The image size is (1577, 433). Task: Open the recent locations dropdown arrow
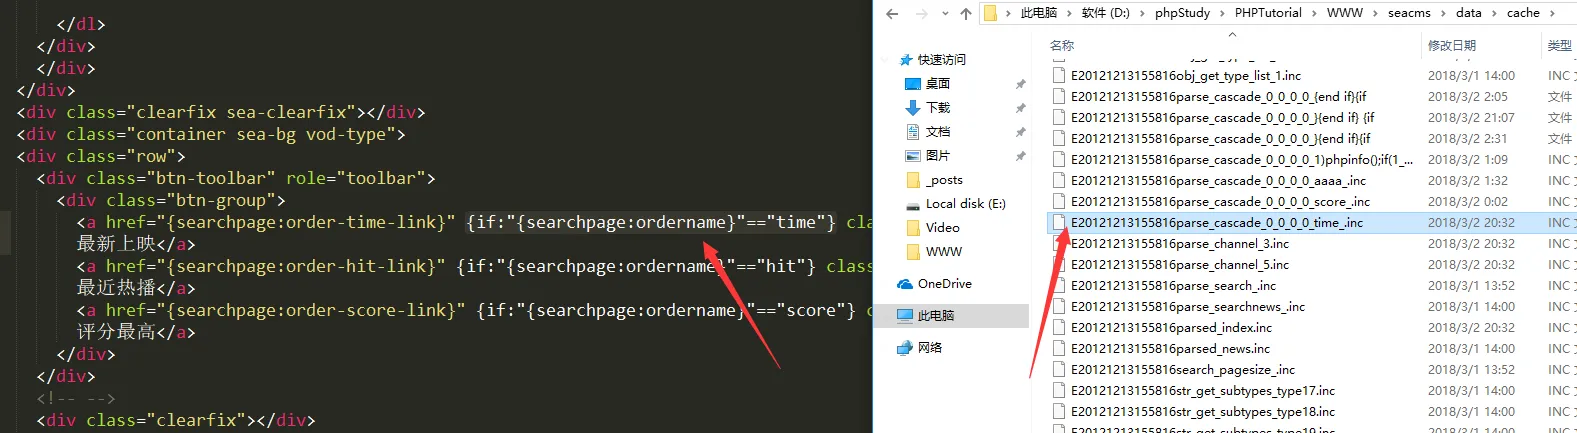(x=945, y=14)
